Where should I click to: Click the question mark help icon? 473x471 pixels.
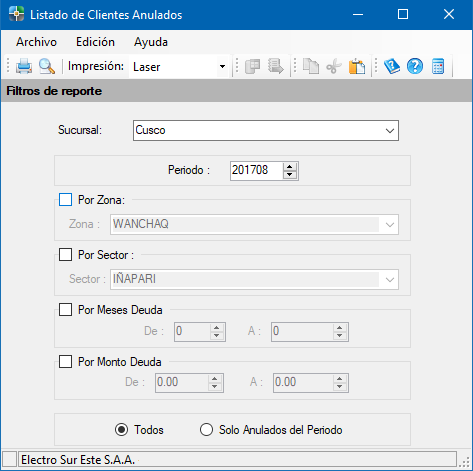click(415, 66)
